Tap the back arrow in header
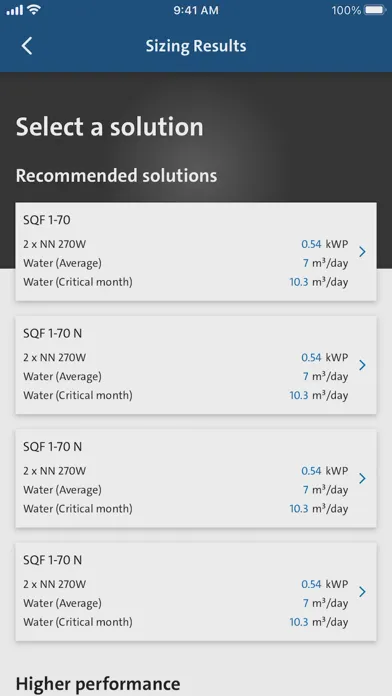 (x=27, y=46)
